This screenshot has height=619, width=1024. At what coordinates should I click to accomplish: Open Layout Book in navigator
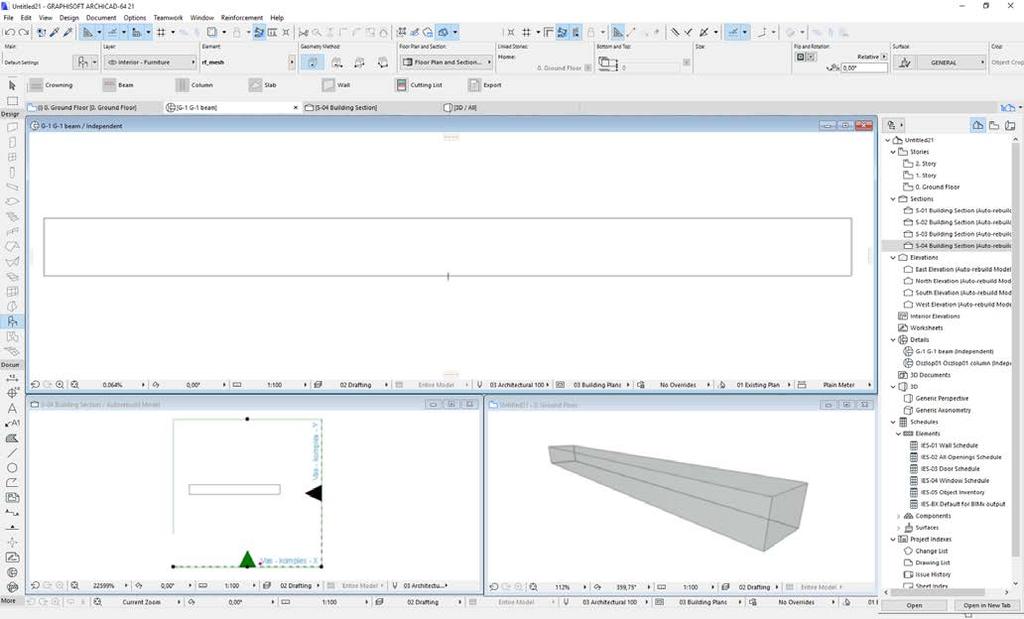pos(1010,125)
